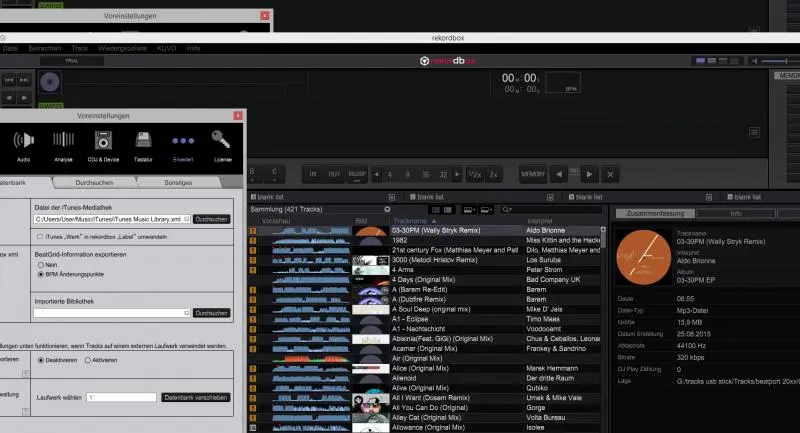Enable iTunes 'Werk' to 'Label' conversion checkbox
This screenshot has height=433, width=800.
pyautogui.click(x=38, y=236)
